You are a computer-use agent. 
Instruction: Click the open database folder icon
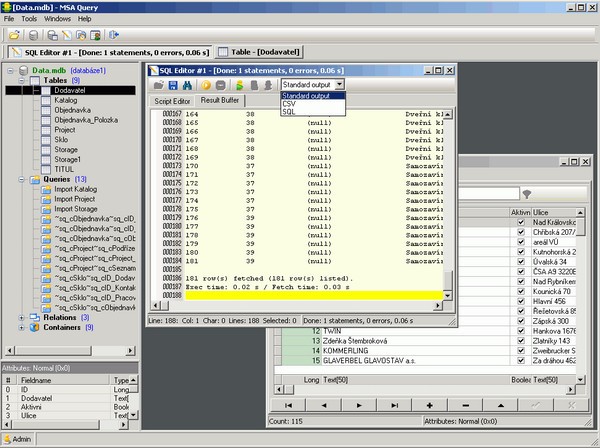tap(14, 35)
